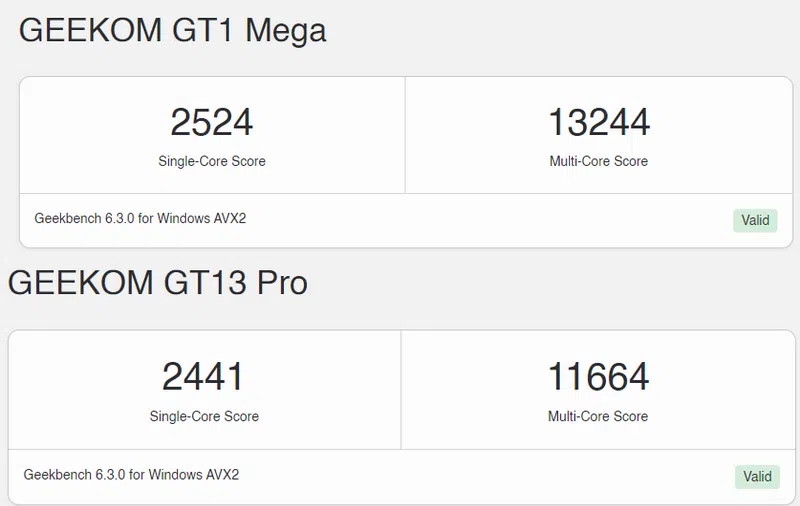Click the Valid badge for GT1 Mega
Viewport: 800px width, 506px height.
click(x=755, y=220)
